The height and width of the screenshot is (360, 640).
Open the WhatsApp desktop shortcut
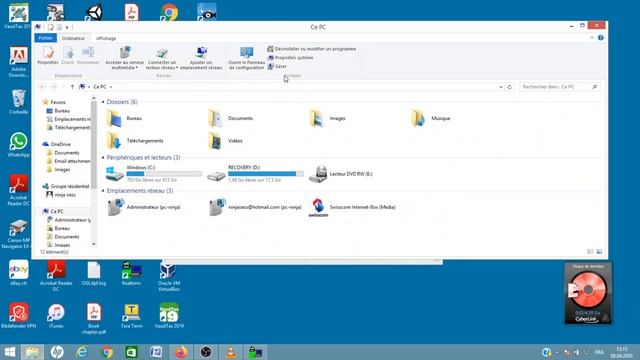coord(18,144)
